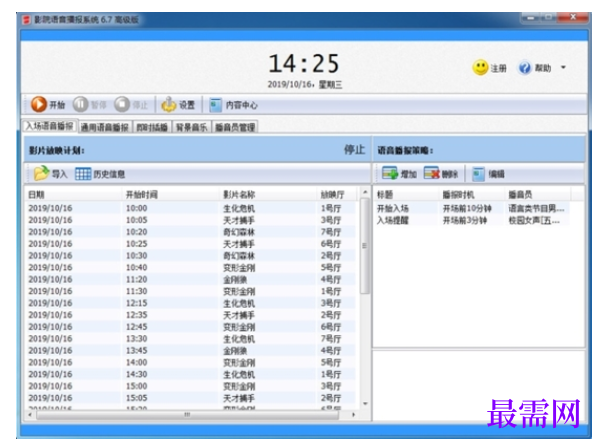Select the 10:25 天才捕手 row
The height and width of the screenshot is (445, 599).
point(191,244)
